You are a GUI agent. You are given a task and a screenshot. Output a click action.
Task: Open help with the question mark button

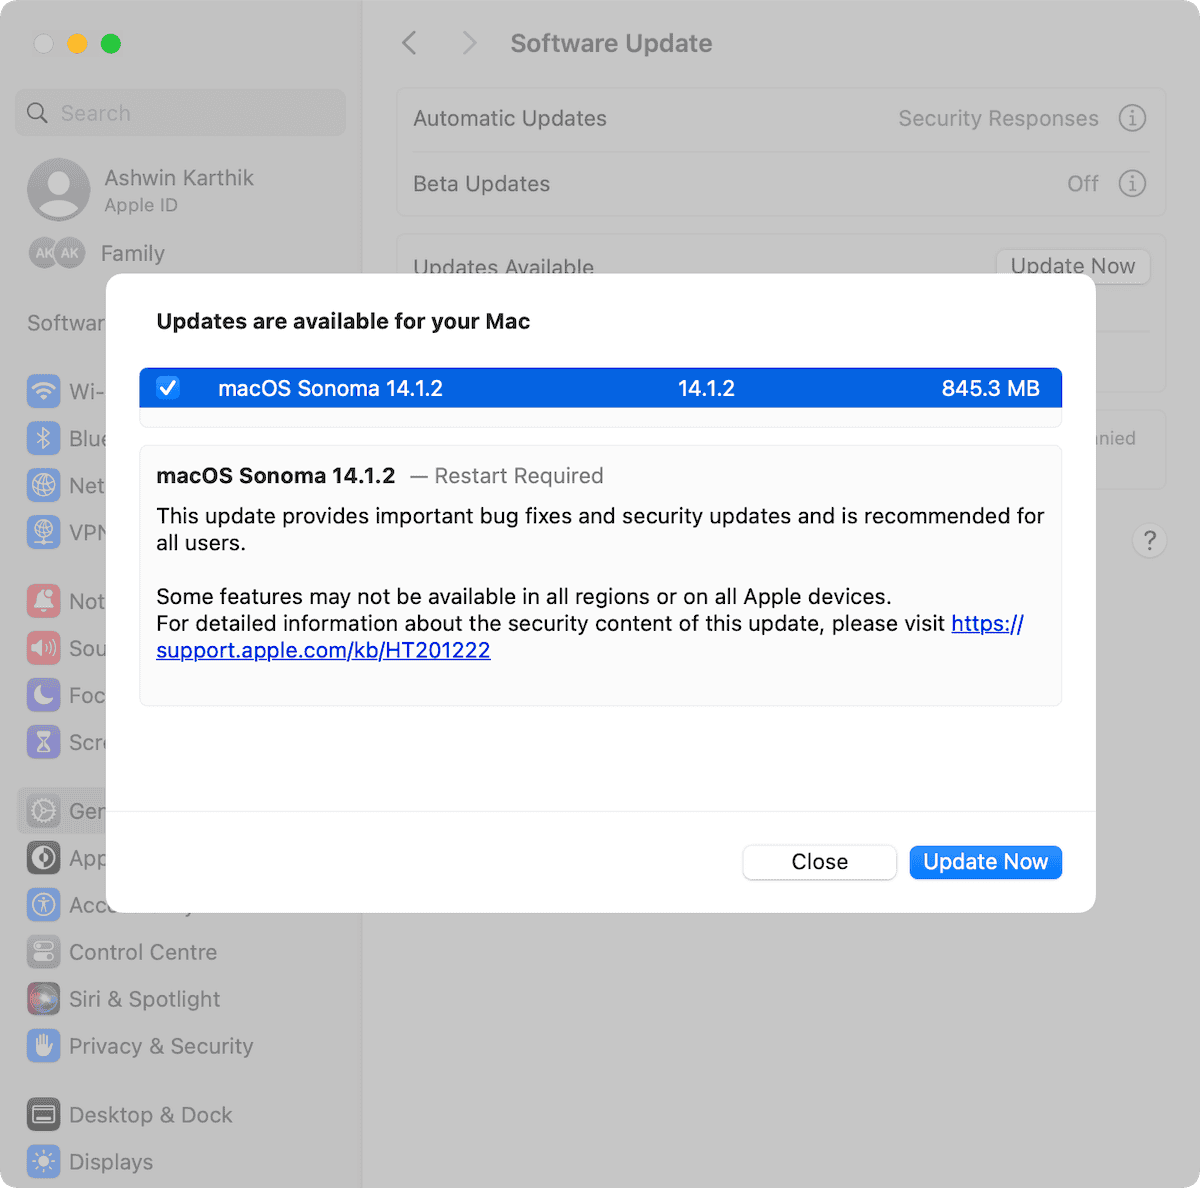pos(1150,541)
